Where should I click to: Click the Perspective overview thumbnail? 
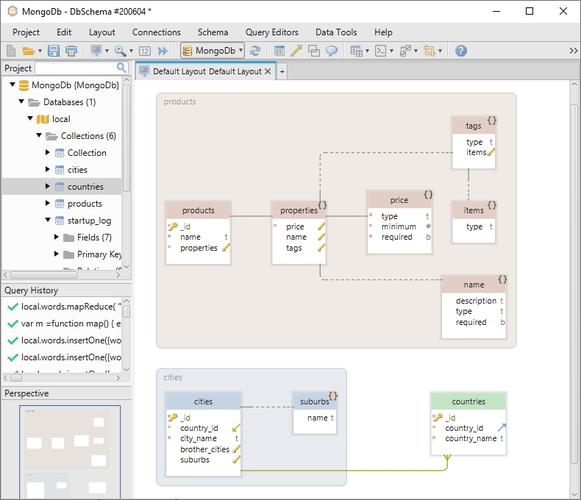click(x=70, y=451)
